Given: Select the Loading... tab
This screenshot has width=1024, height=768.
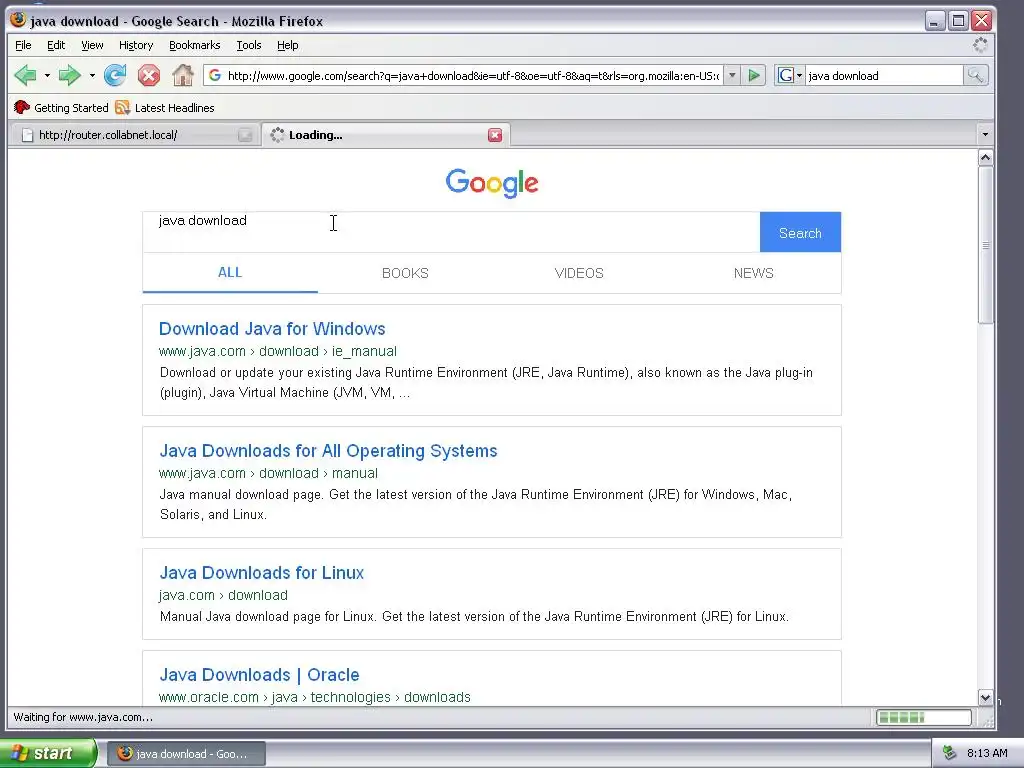Looking at the screenshot, I should pyautogui.click(x=385, y=135).
